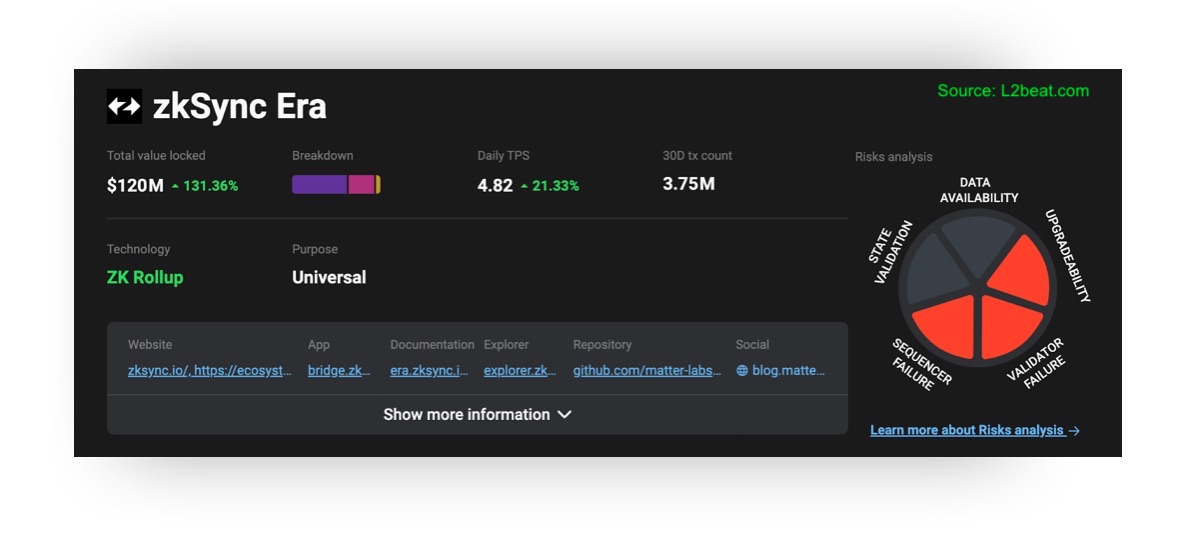1189x537 pixels.
Task: Click the STATE VALIDATION chart label
Action: (889, 253)
